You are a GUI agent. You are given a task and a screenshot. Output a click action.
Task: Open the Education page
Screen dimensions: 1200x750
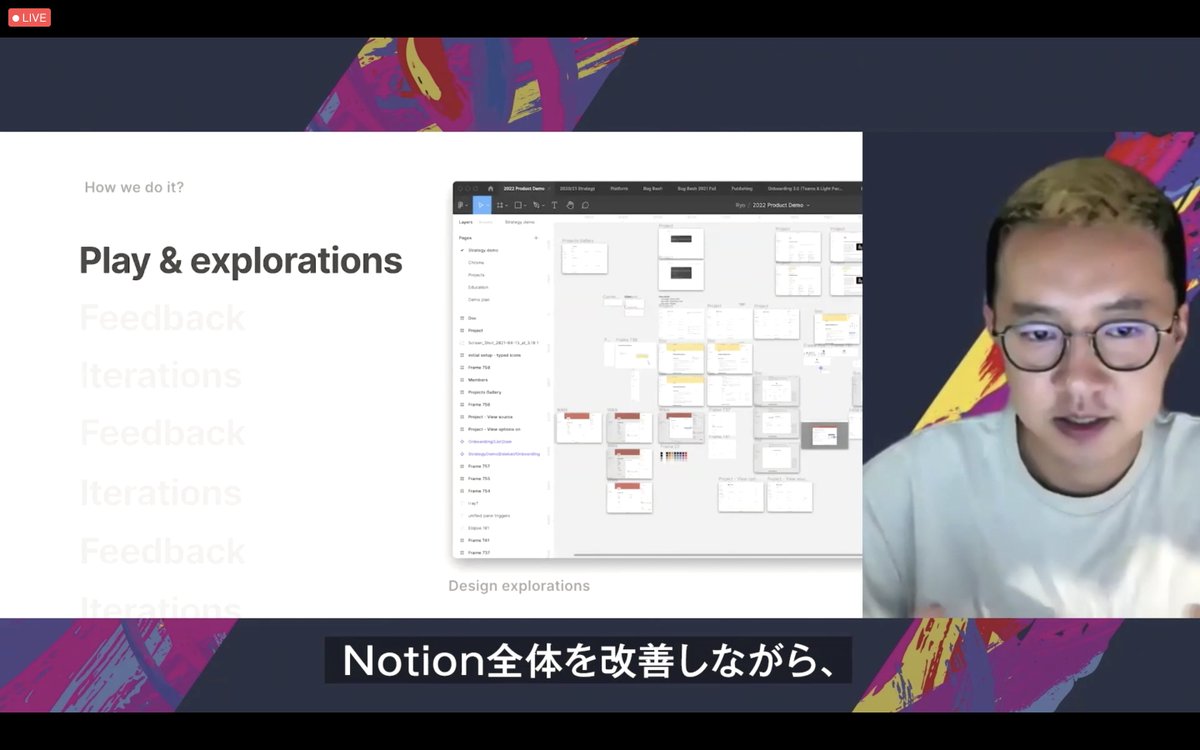tap(478, 287)
